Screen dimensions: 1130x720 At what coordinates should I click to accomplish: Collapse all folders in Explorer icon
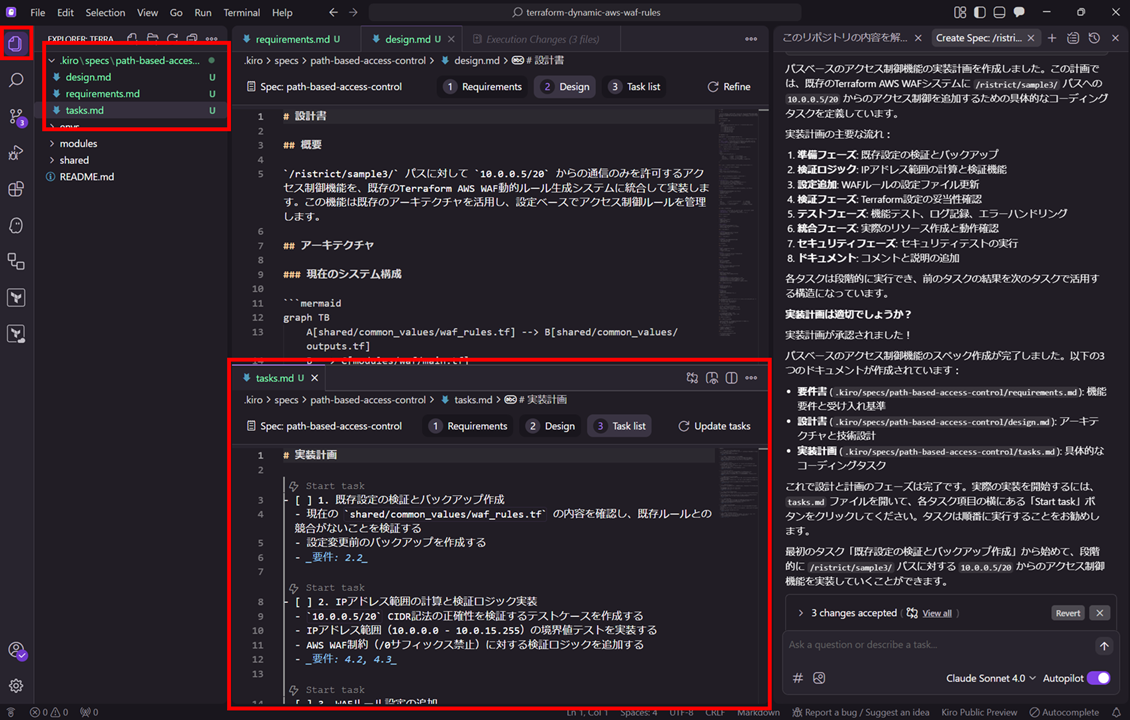coord(192,39)
